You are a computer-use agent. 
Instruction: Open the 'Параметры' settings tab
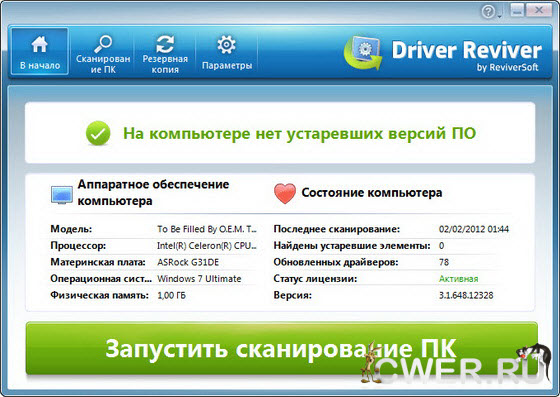(227, 51)
